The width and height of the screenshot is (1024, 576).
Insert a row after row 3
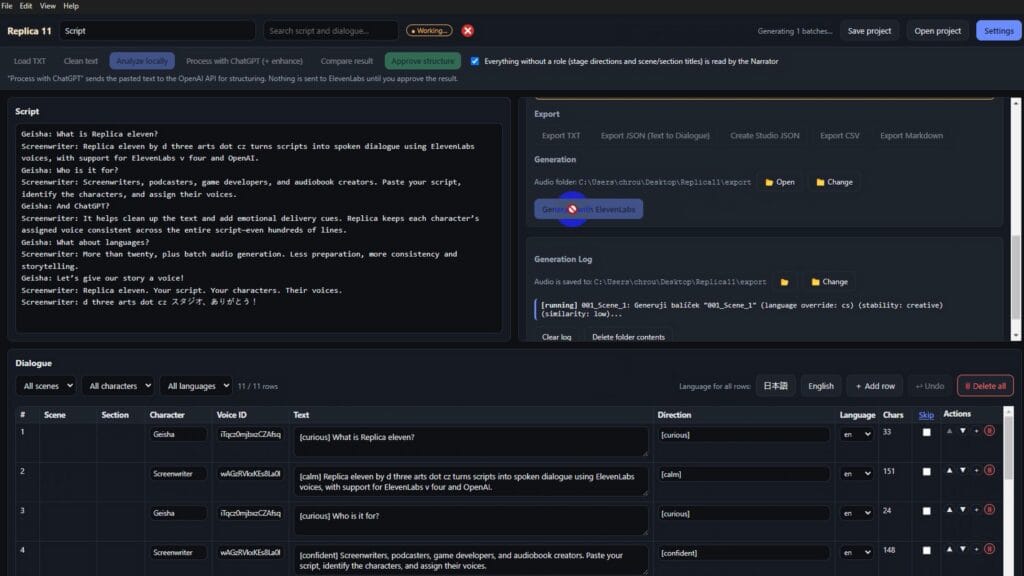tap(976, 509)
